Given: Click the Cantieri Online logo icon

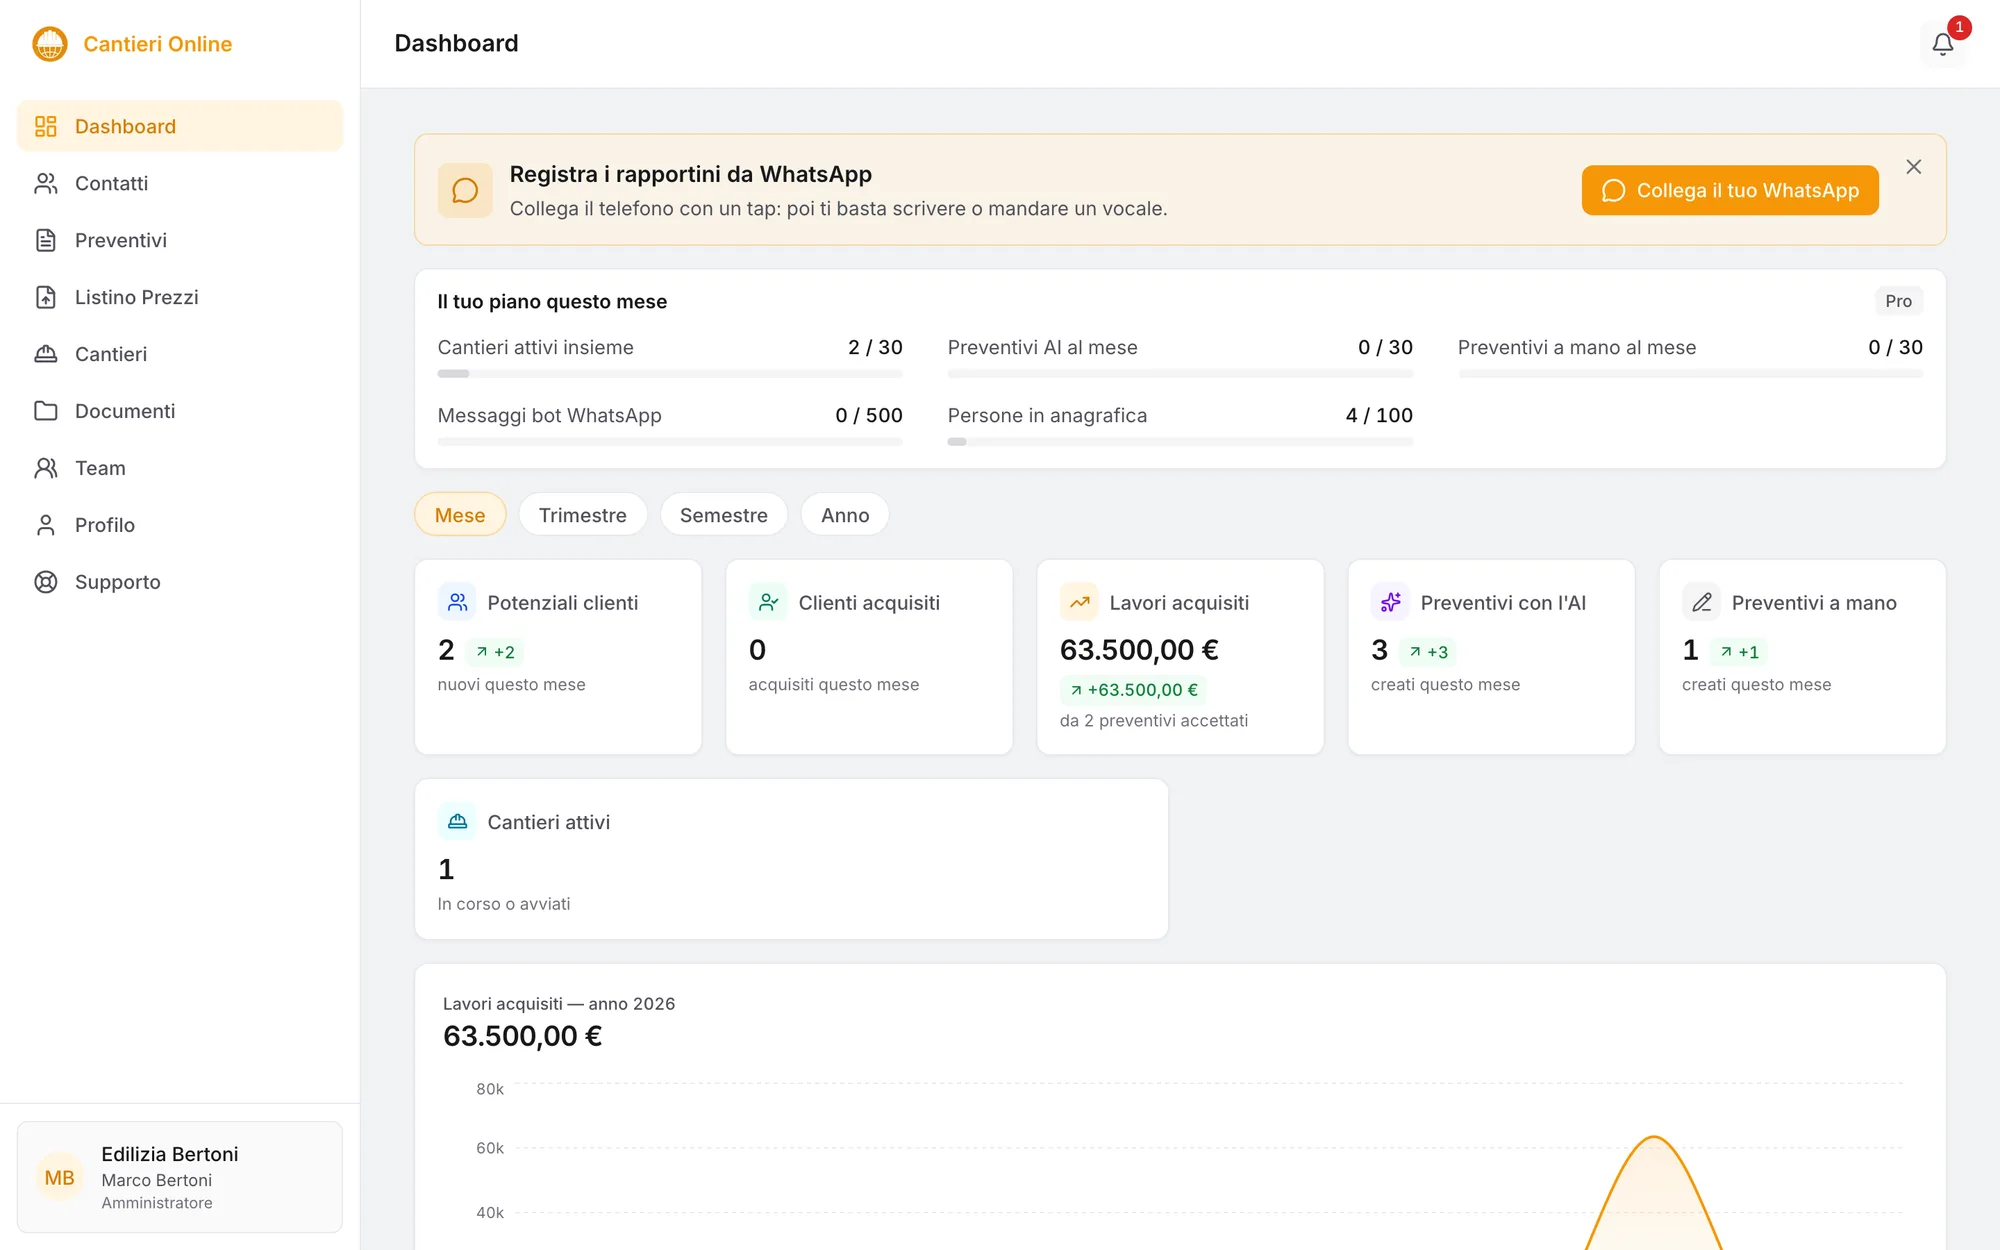Looking at the screenshot, I should pos(49,44).
